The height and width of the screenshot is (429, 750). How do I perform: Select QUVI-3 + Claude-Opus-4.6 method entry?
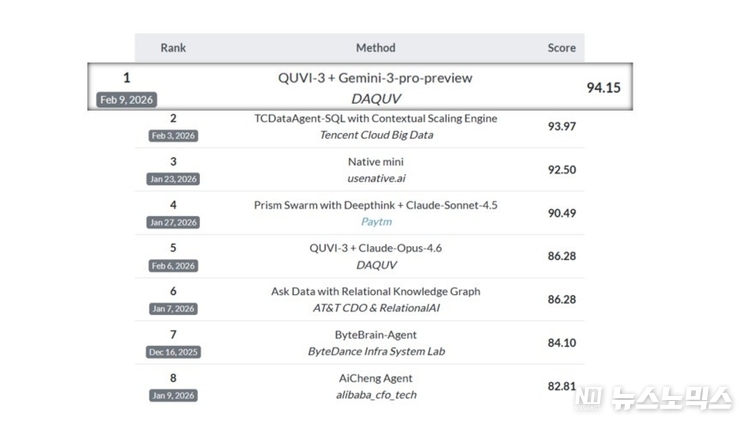coord(375,248)
